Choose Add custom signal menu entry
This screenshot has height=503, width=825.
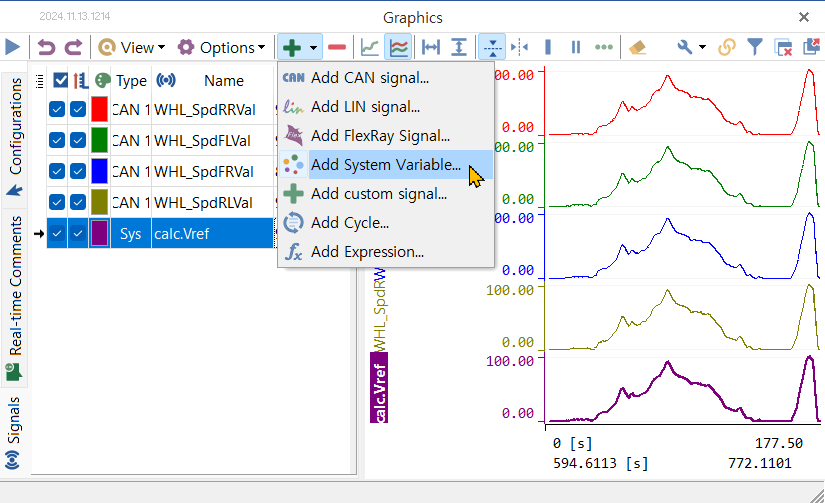(386, 194)
